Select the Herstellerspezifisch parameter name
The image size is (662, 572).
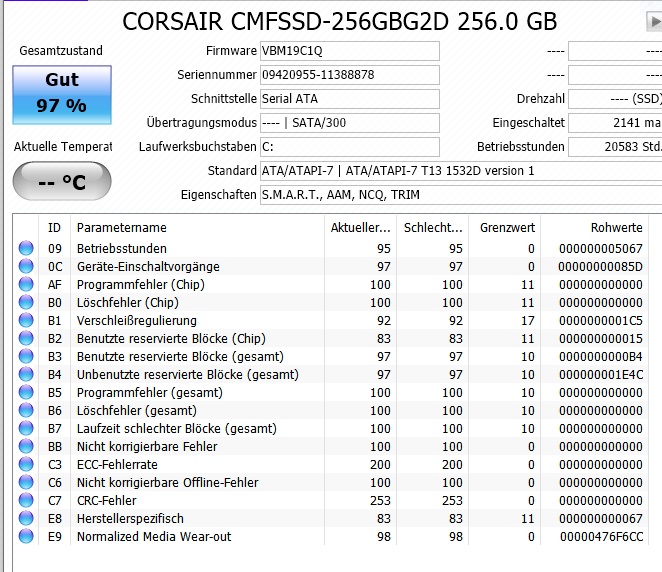(130, 519)
